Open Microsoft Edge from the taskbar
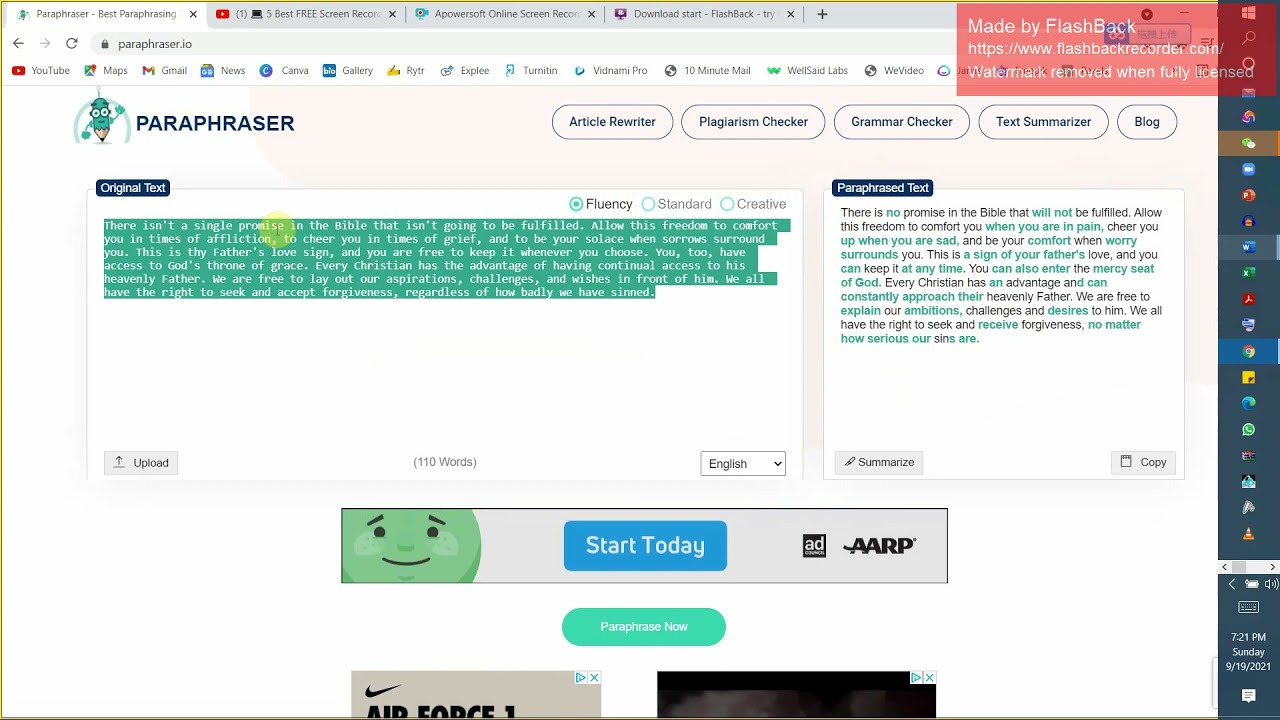Image resolution: width=1280 pixels, height=720 pixels. point(1248,403)
